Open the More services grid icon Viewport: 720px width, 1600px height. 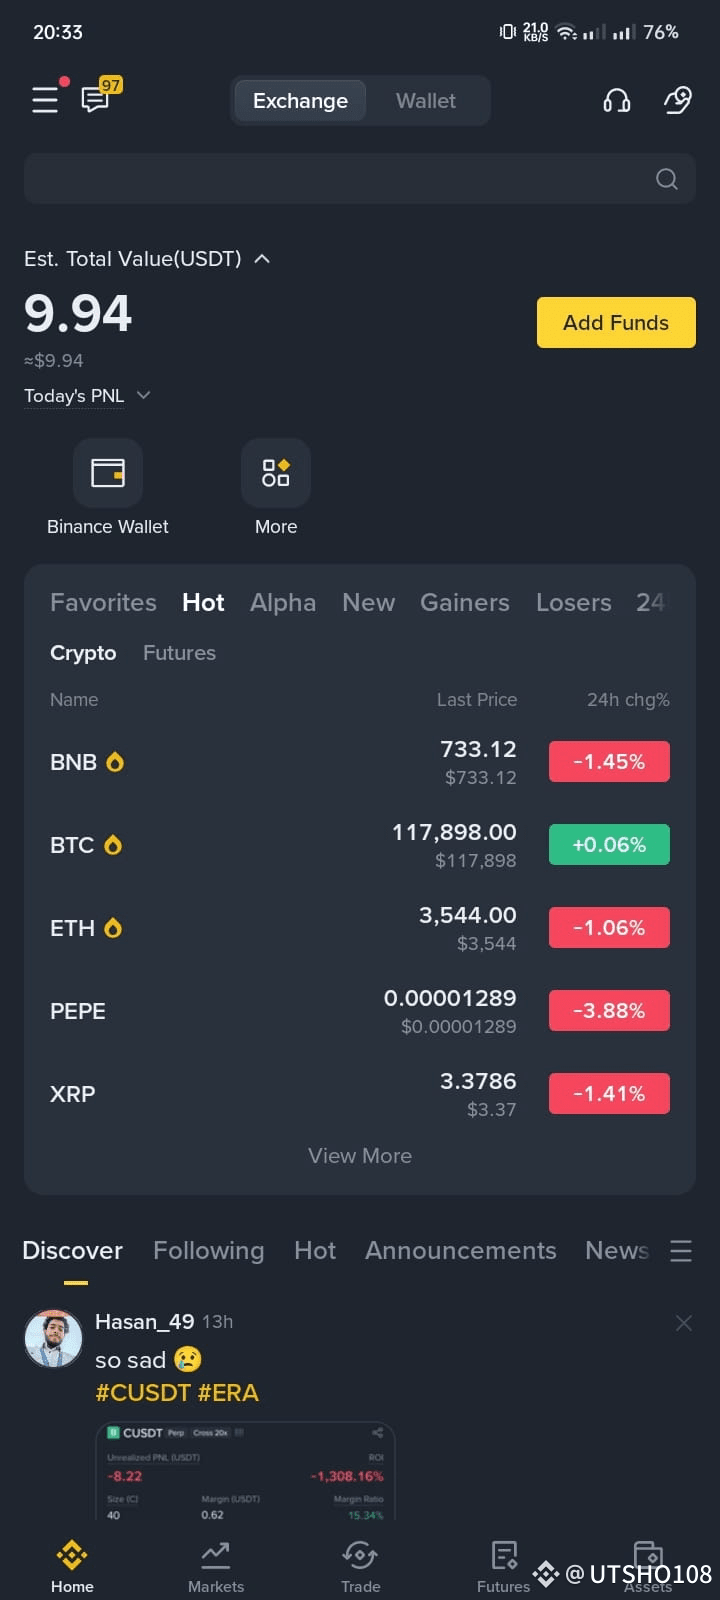click(276, 472)
